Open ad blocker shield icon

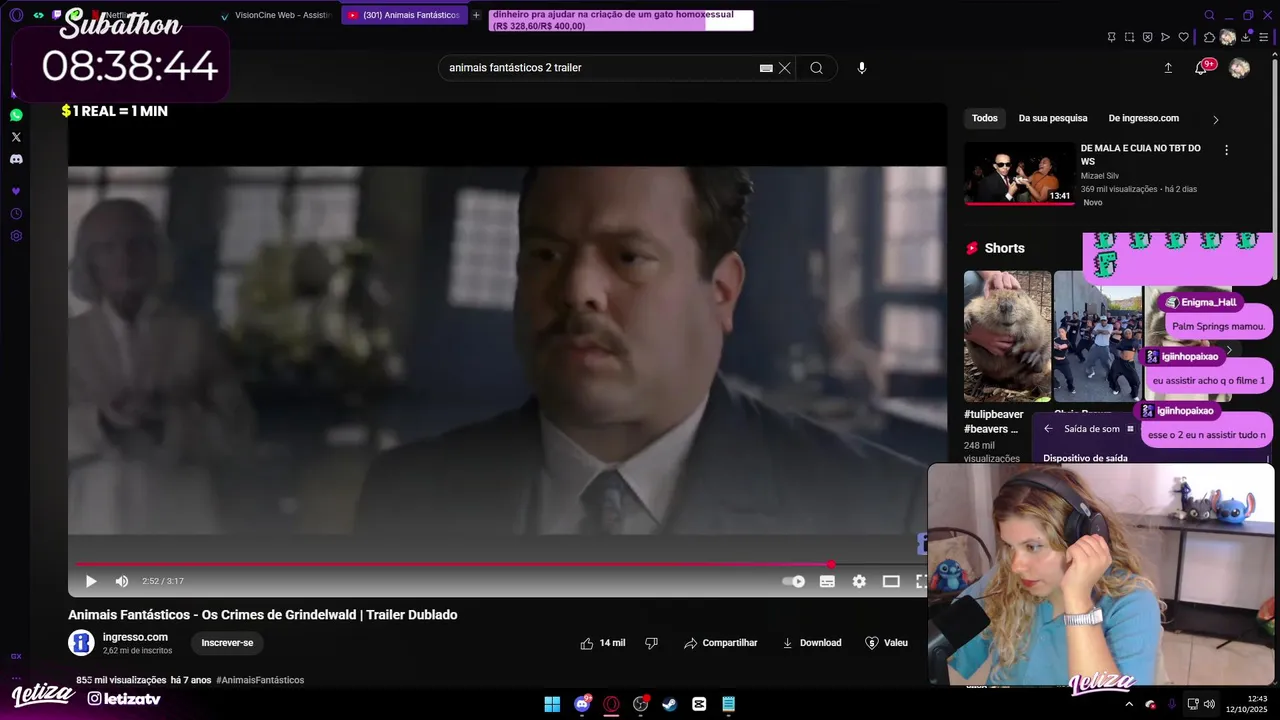[1147, 37]
